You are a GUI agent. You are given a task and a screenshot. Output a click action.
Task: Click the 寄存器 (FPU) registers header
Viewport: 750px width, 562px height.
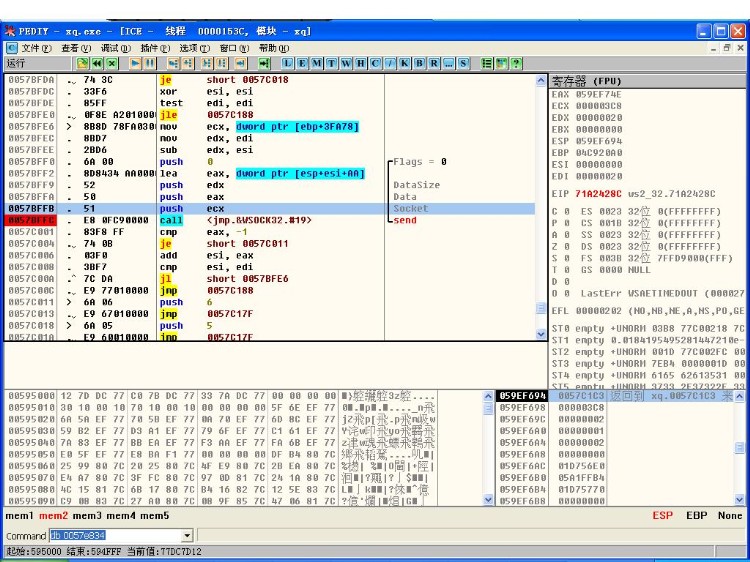point(648,81)
